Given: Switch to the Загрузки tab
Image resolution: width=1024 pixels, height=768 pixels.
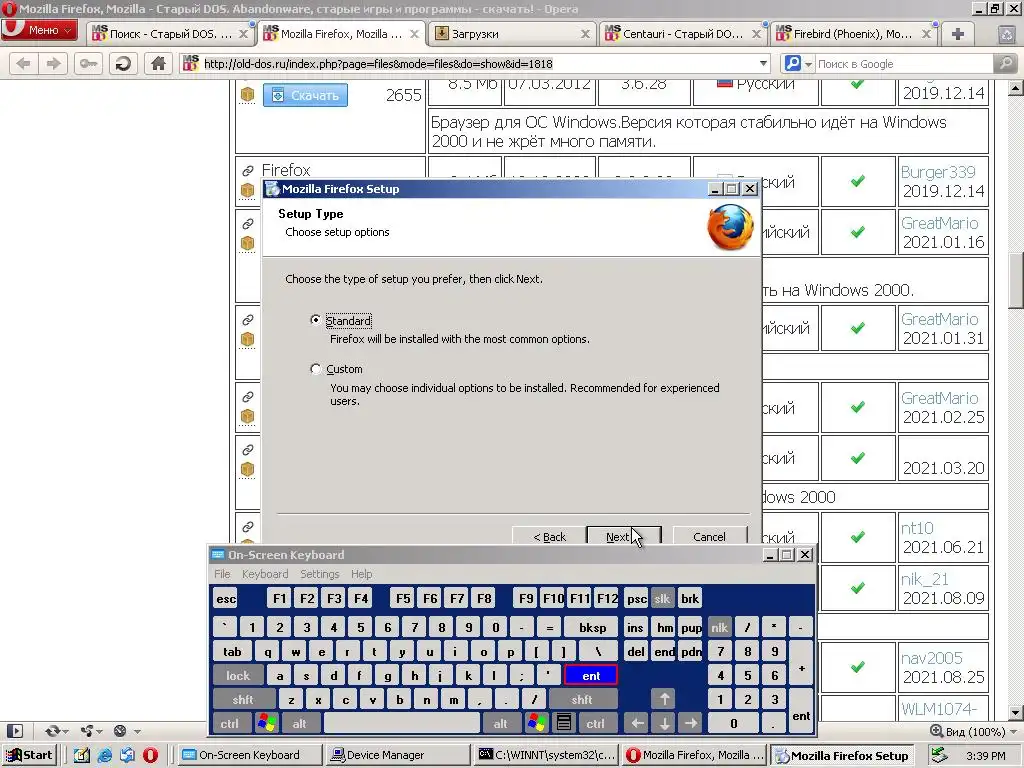Looking at the screenshot, I should tap(512, 34).
